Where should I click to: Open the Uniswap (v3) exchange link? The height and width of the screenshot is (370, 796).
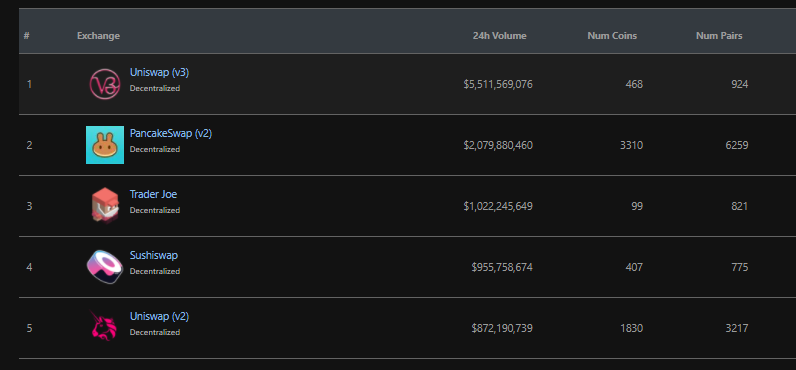click(159, 73)
